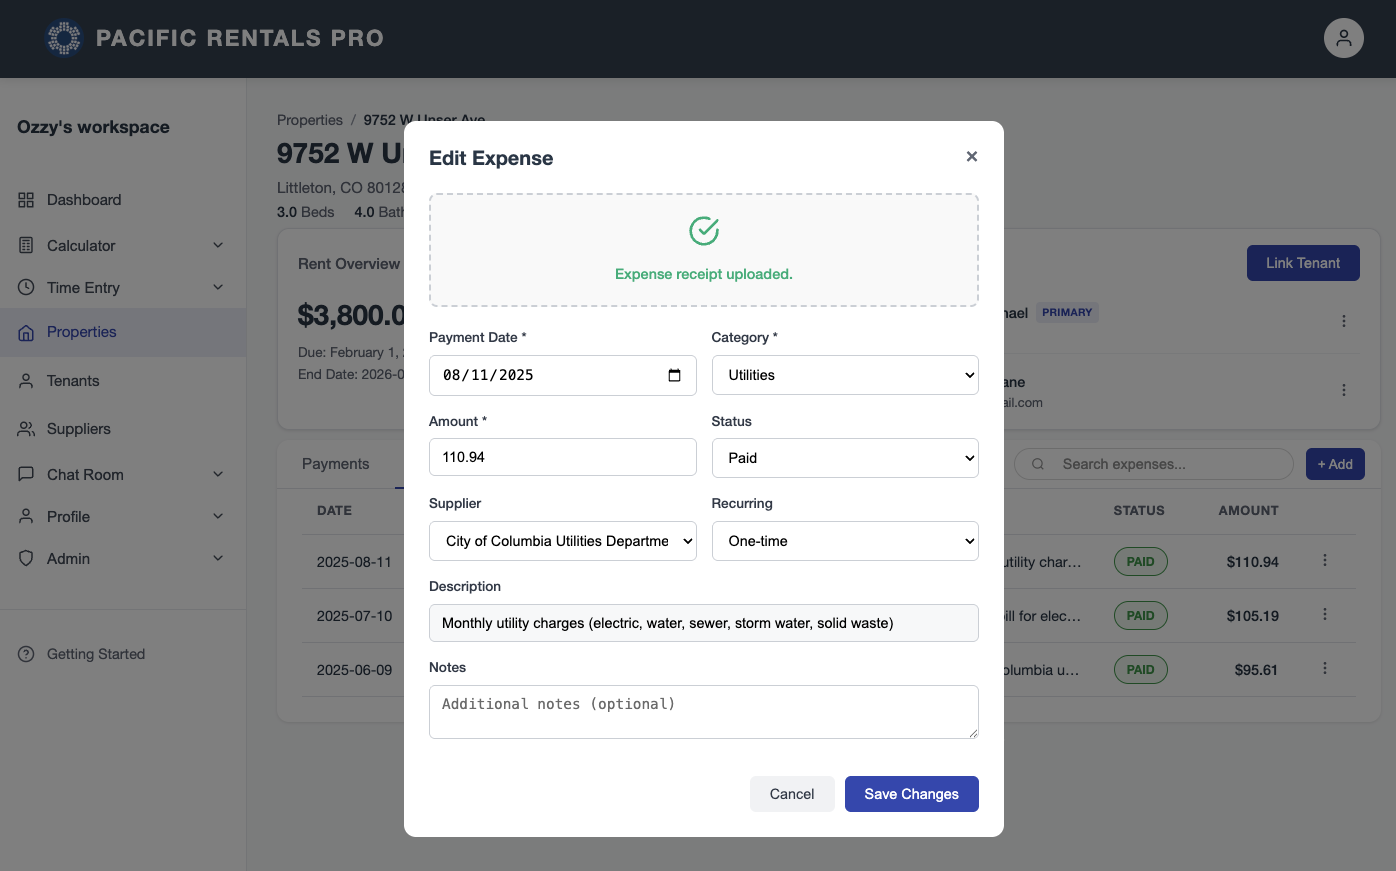Expand the Profile section chevron
Screen dimensions: 1396x871
[x=218, y=516]
